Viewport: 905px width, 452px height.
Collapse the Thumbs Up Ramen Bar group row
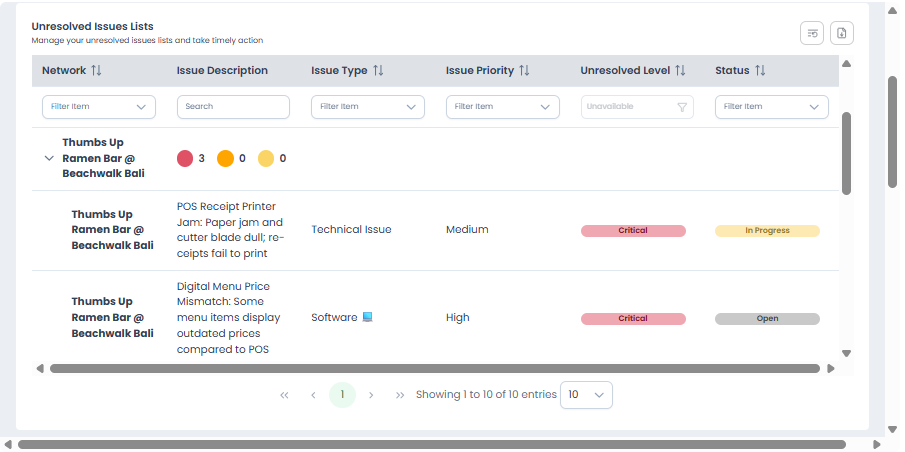[49, 158]
